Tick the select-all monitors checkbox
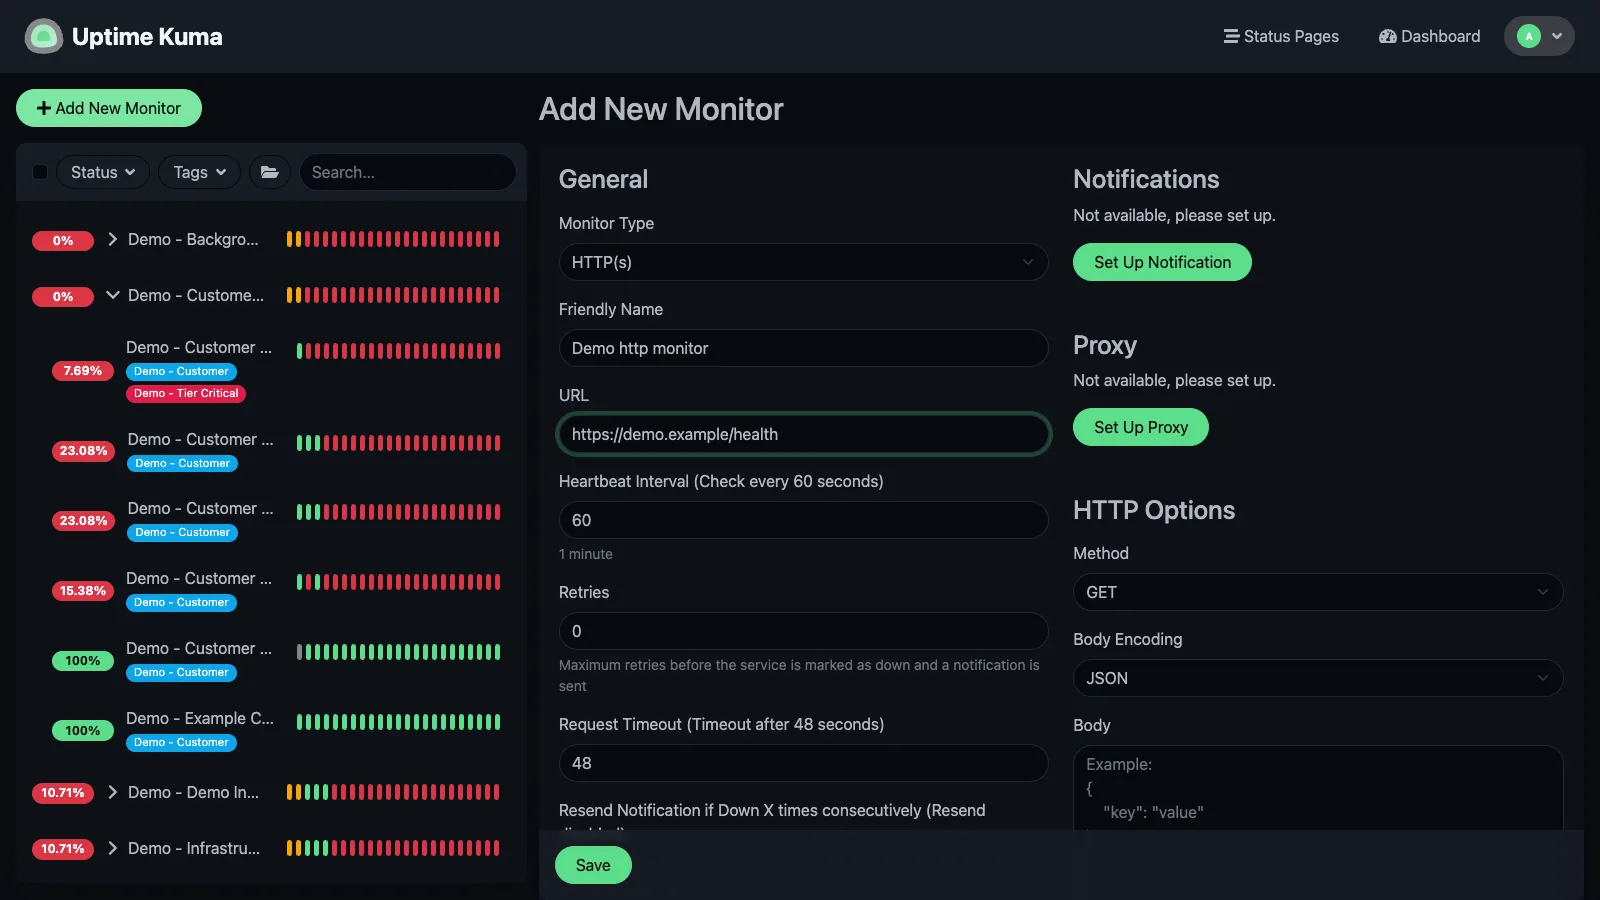 tap(40, 172)
